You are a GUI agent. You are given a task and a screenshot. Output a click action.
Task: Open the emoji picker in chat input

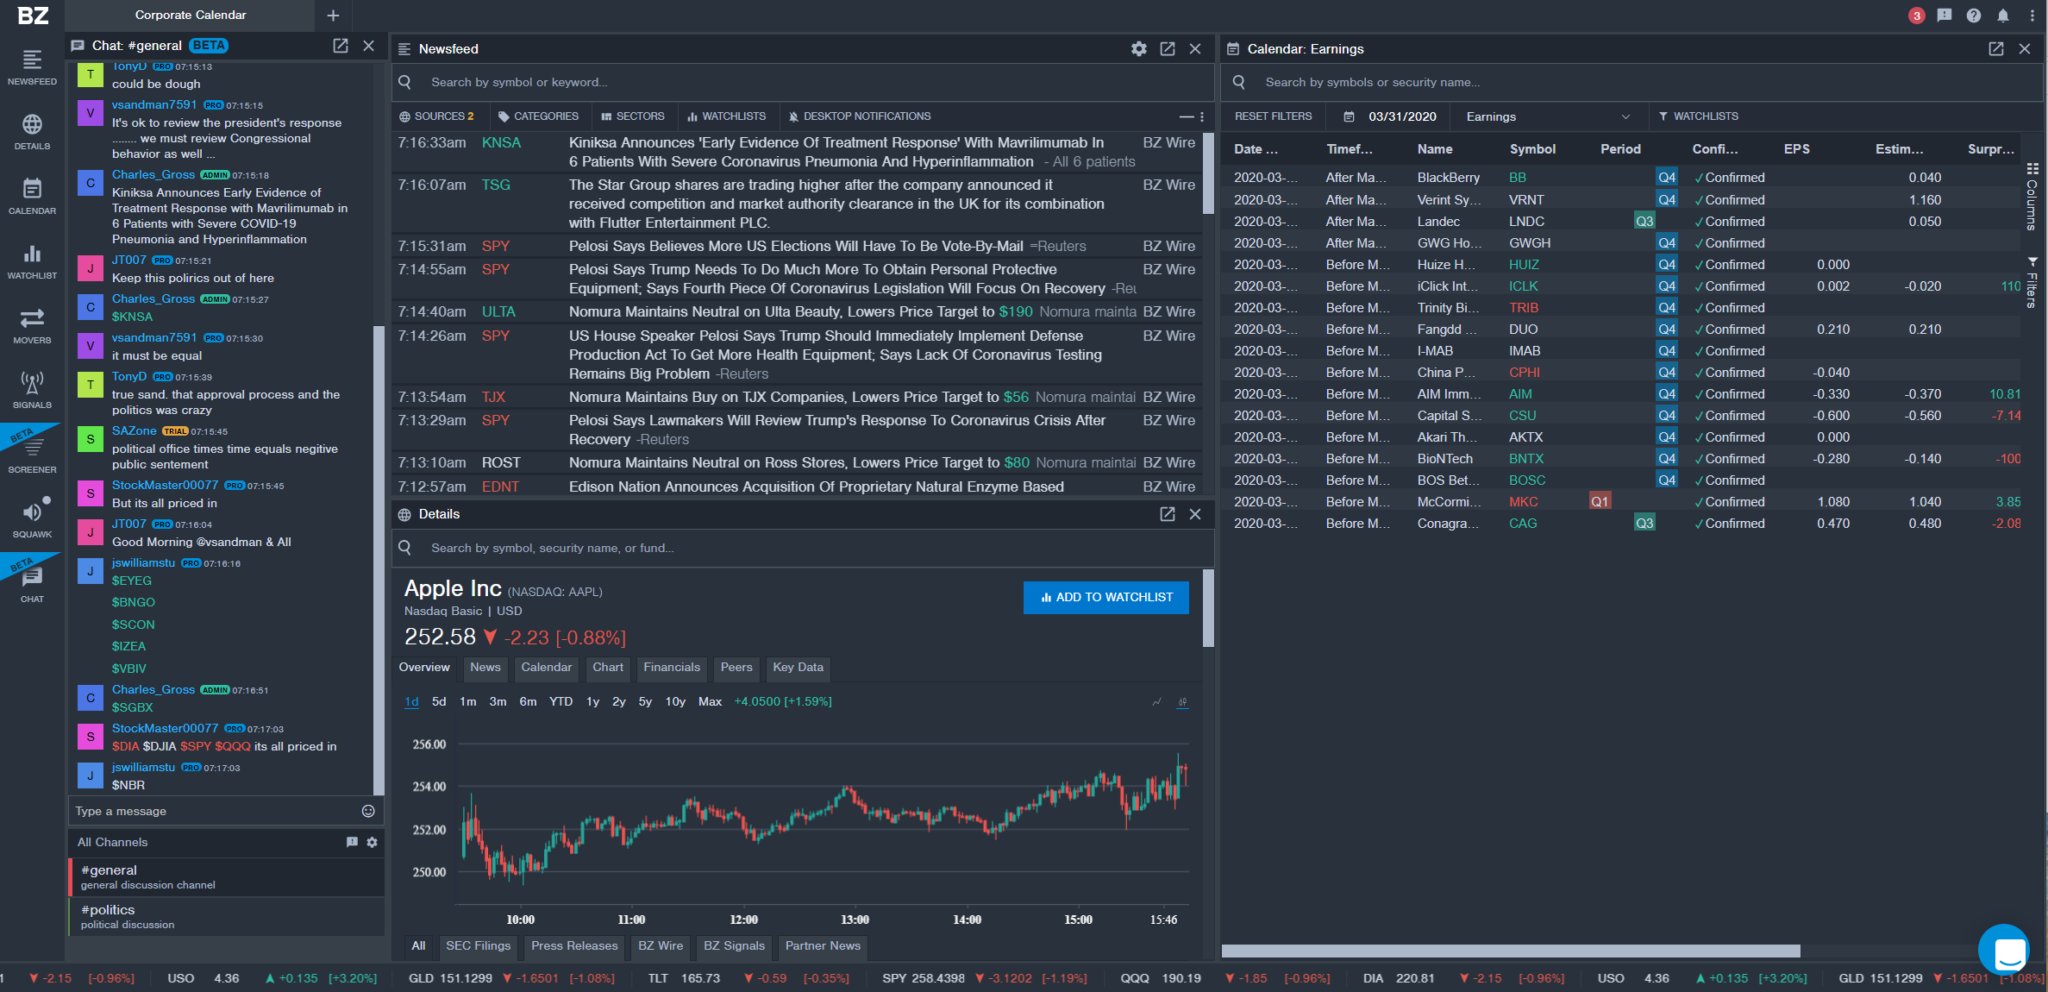(x=367, y=811)
